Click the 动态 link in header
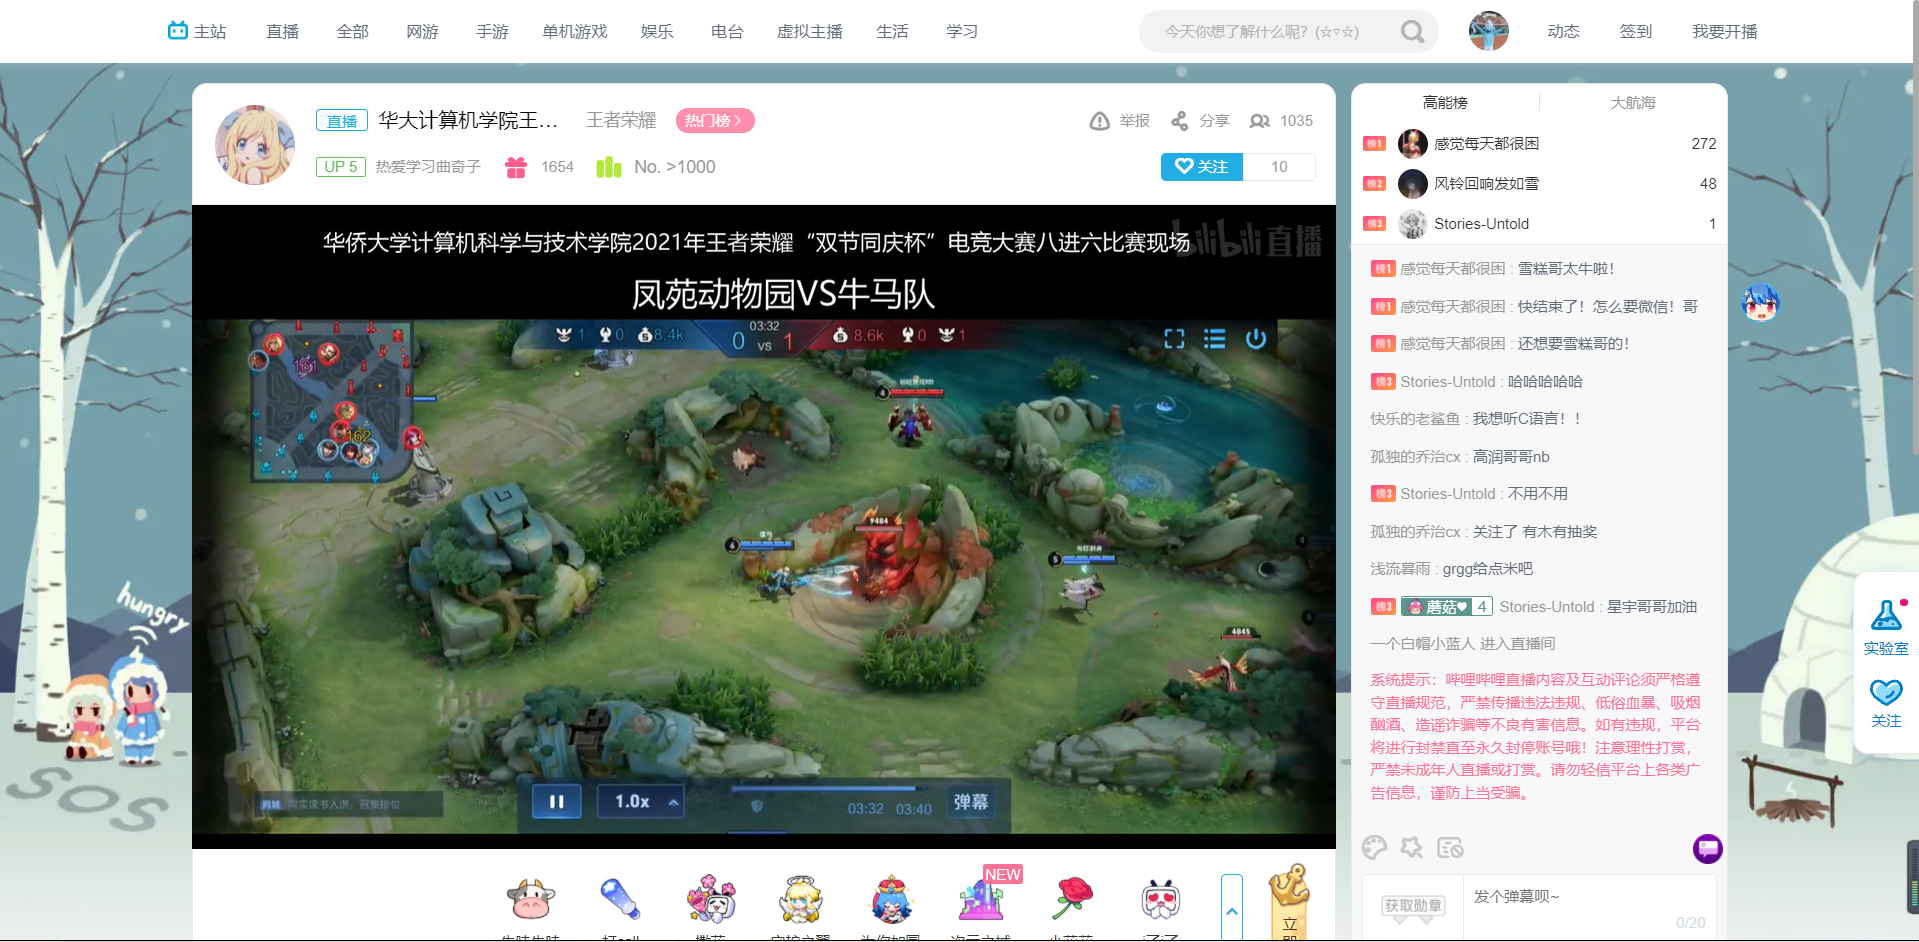 click(x=1563, y=32)
